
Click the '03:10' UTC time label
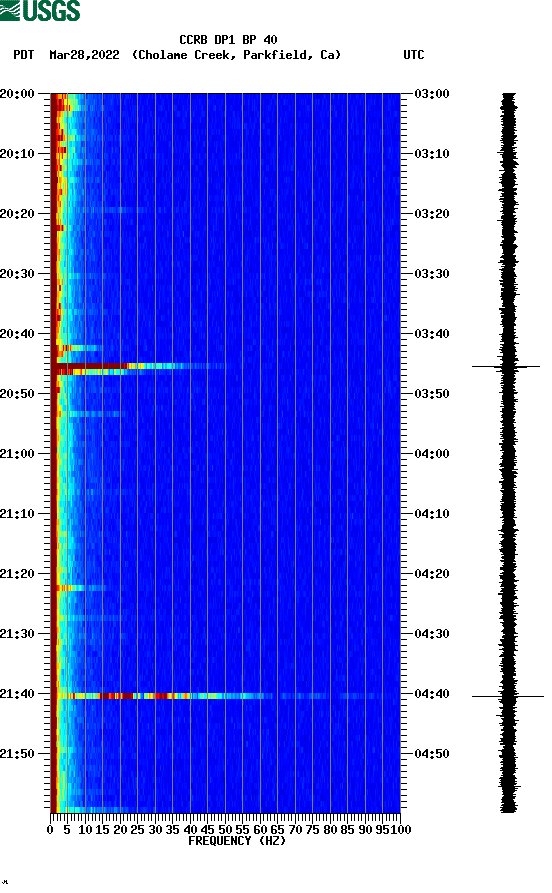coord(432,154)
